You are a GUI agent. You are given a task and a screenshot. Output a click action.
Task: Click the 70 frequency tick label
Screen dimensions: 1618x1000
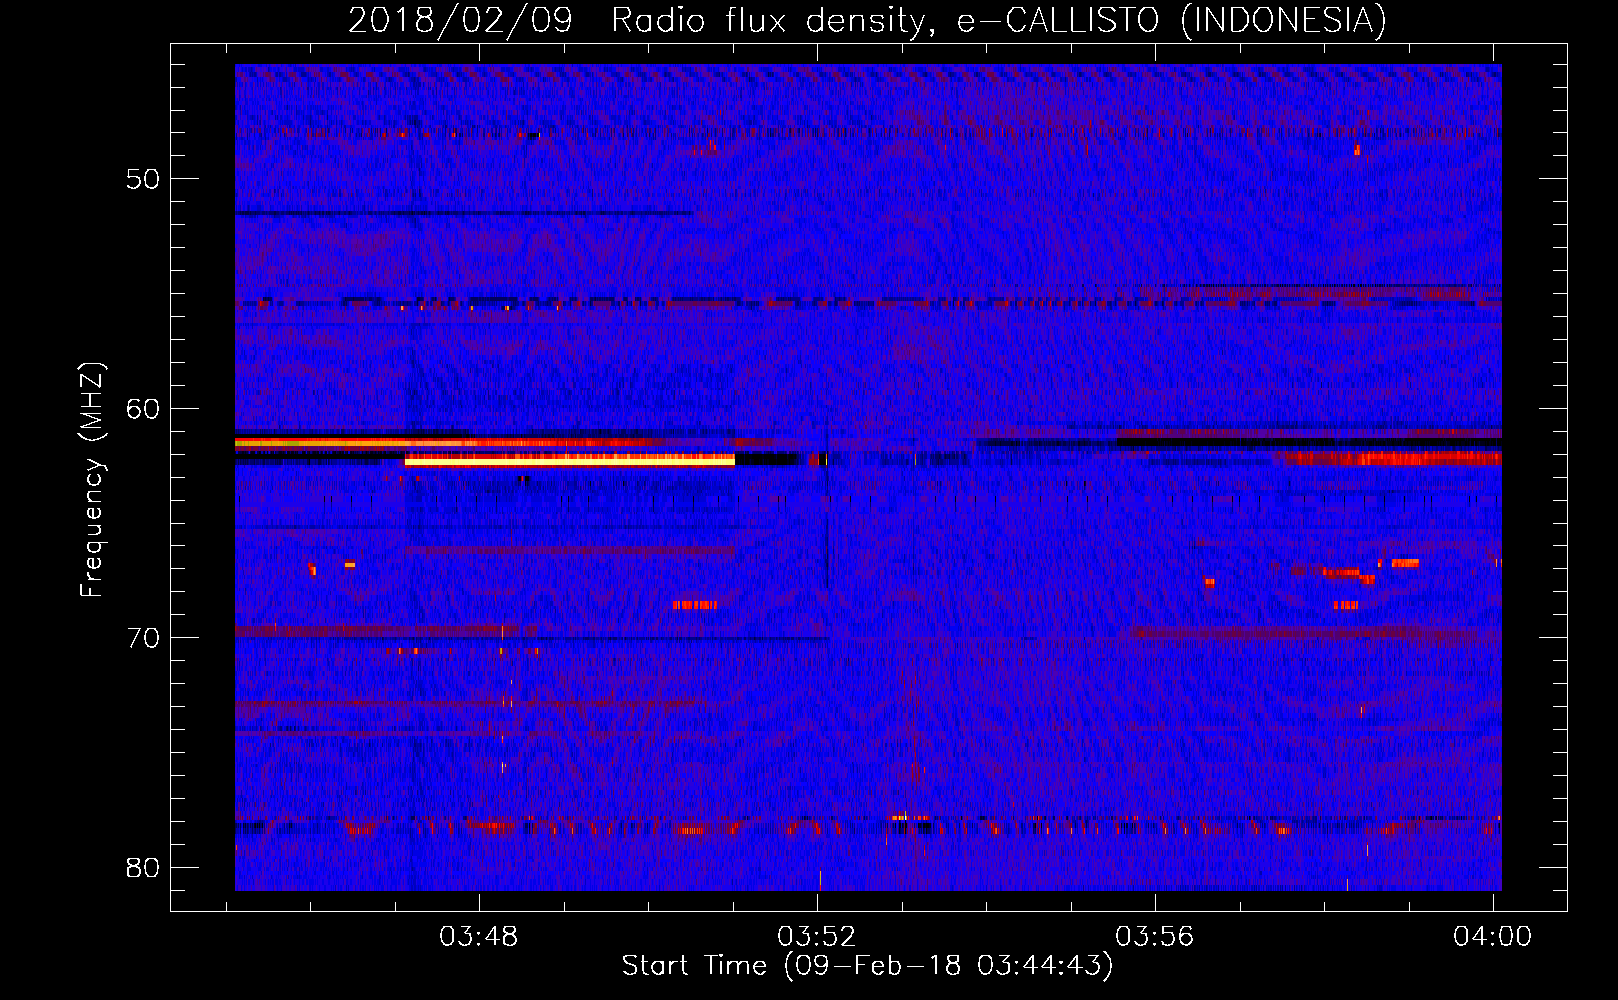(143, 637)
